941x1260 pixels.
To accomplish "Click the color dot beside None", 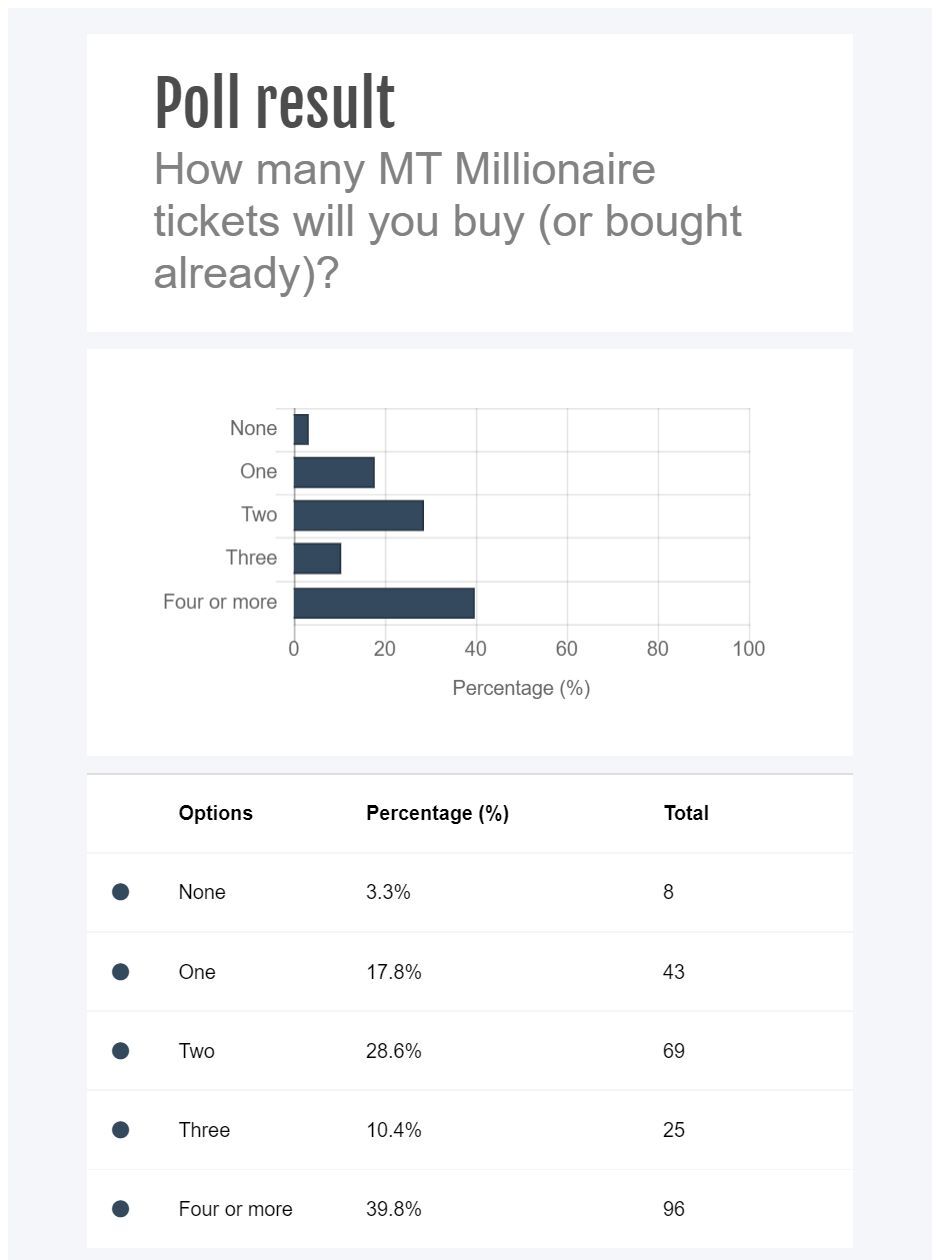I will point(120,892).
